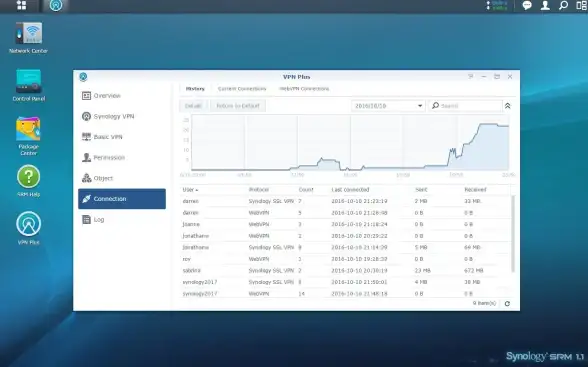The image size is (588, 367).
Task: Click the Search input field
Action: point(465,106)
